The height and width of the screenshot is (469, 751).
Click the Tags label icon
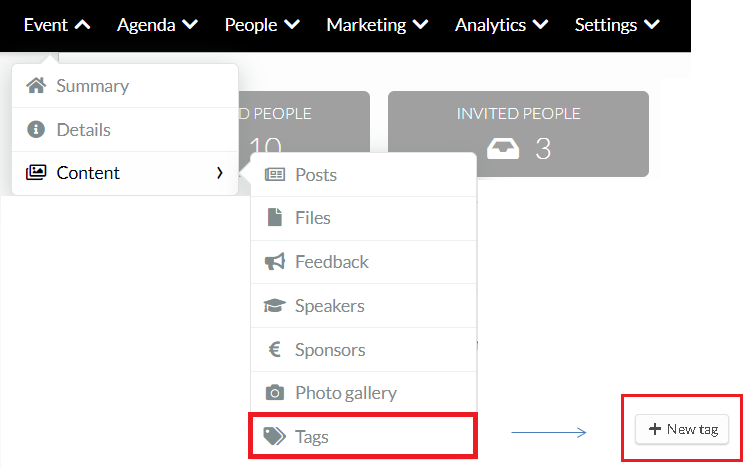(x=274, y=436)
